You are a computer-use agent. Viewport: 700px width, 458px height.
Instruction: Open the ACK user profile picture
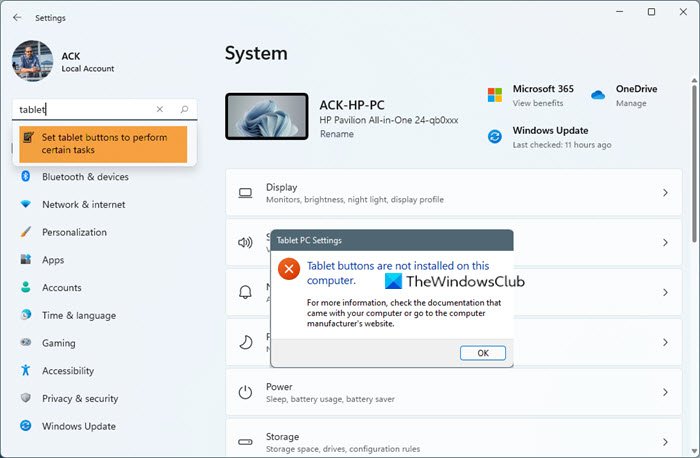(33, 61)
